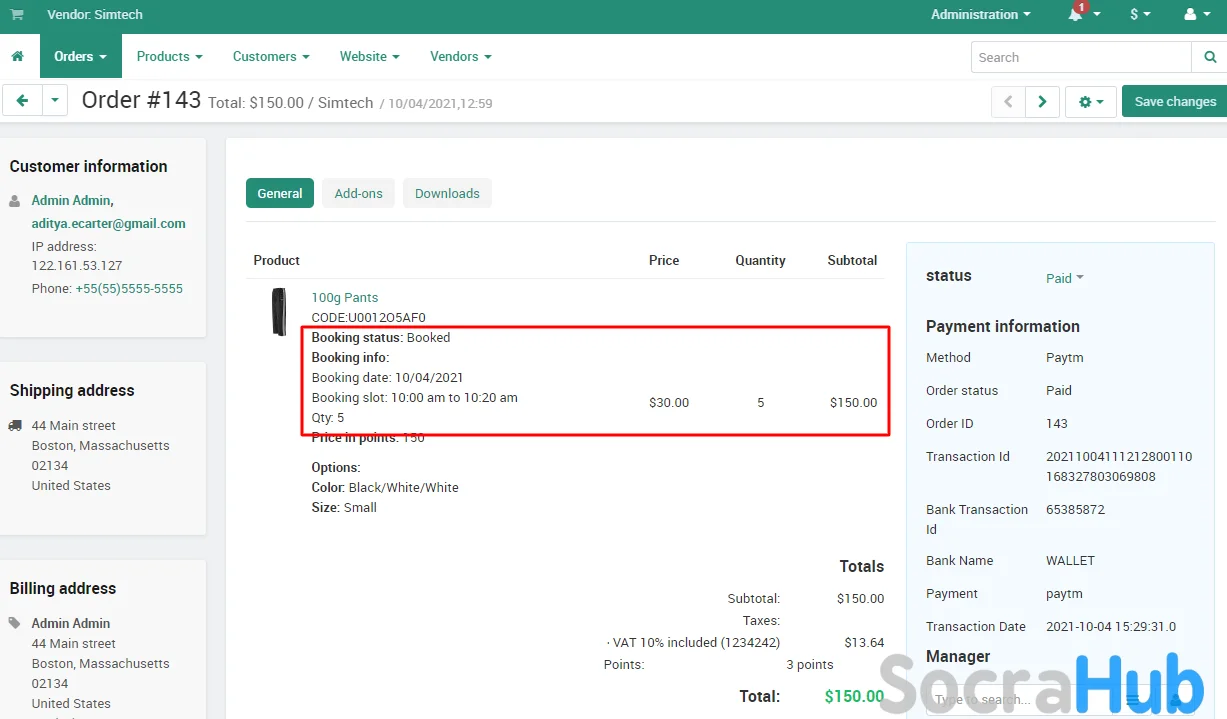Expand the Administration dropdown
The width and height of the screenshot is (1227, 719).
point(980,15)
